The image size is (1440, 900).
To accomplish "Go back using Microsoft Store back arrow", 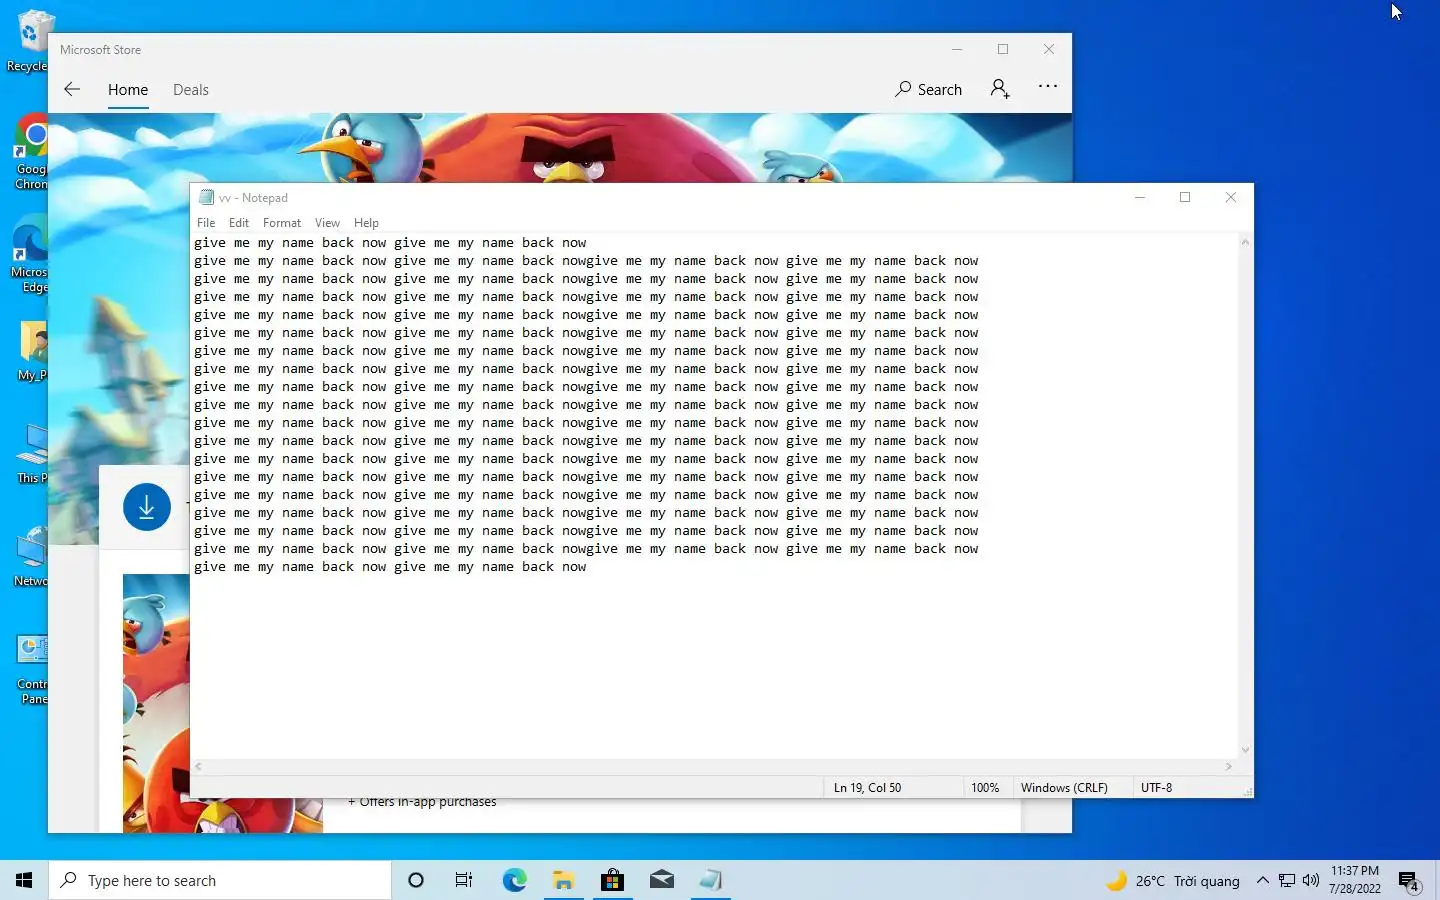I will click(x=72, y=89).
